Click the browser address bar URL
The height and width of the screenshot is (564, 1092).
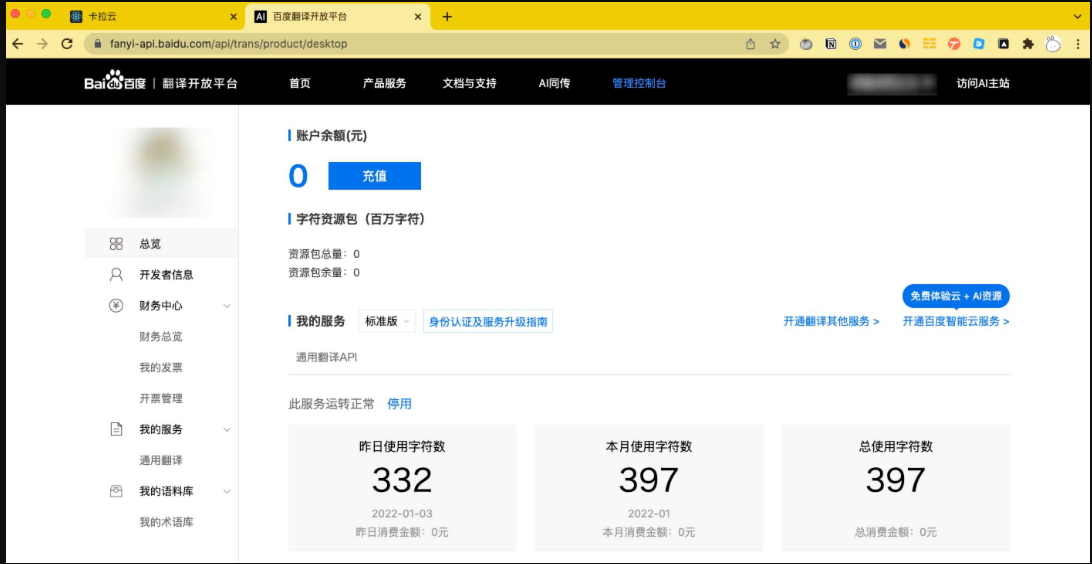pyautogui.click(x=229, y=44)
